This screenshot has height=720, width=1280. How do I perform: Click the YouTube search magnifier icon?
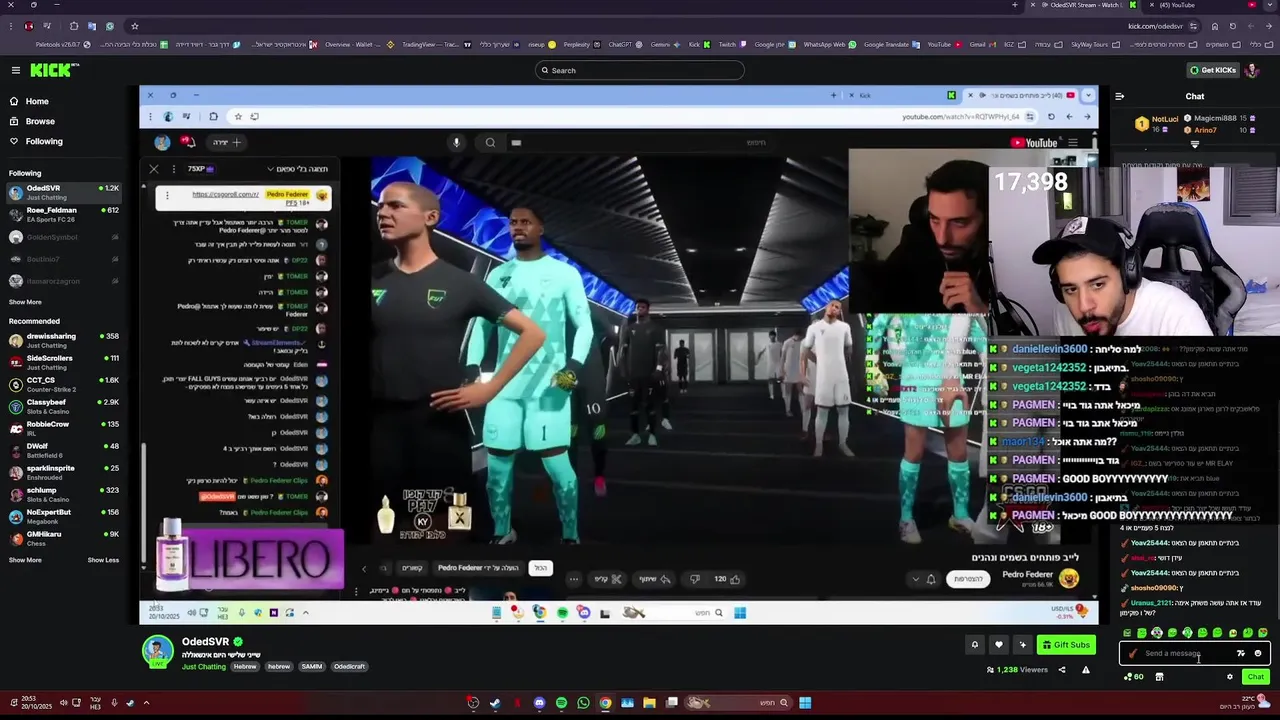(490, 142)
